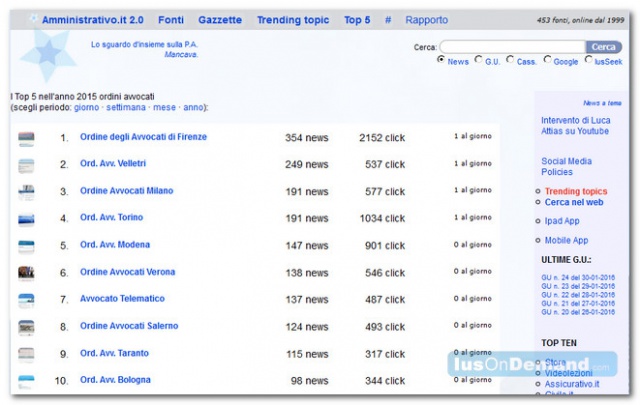Screen dimensions: 640x405
Task: Click the Cerca search button
Action: tap(604, 47)
